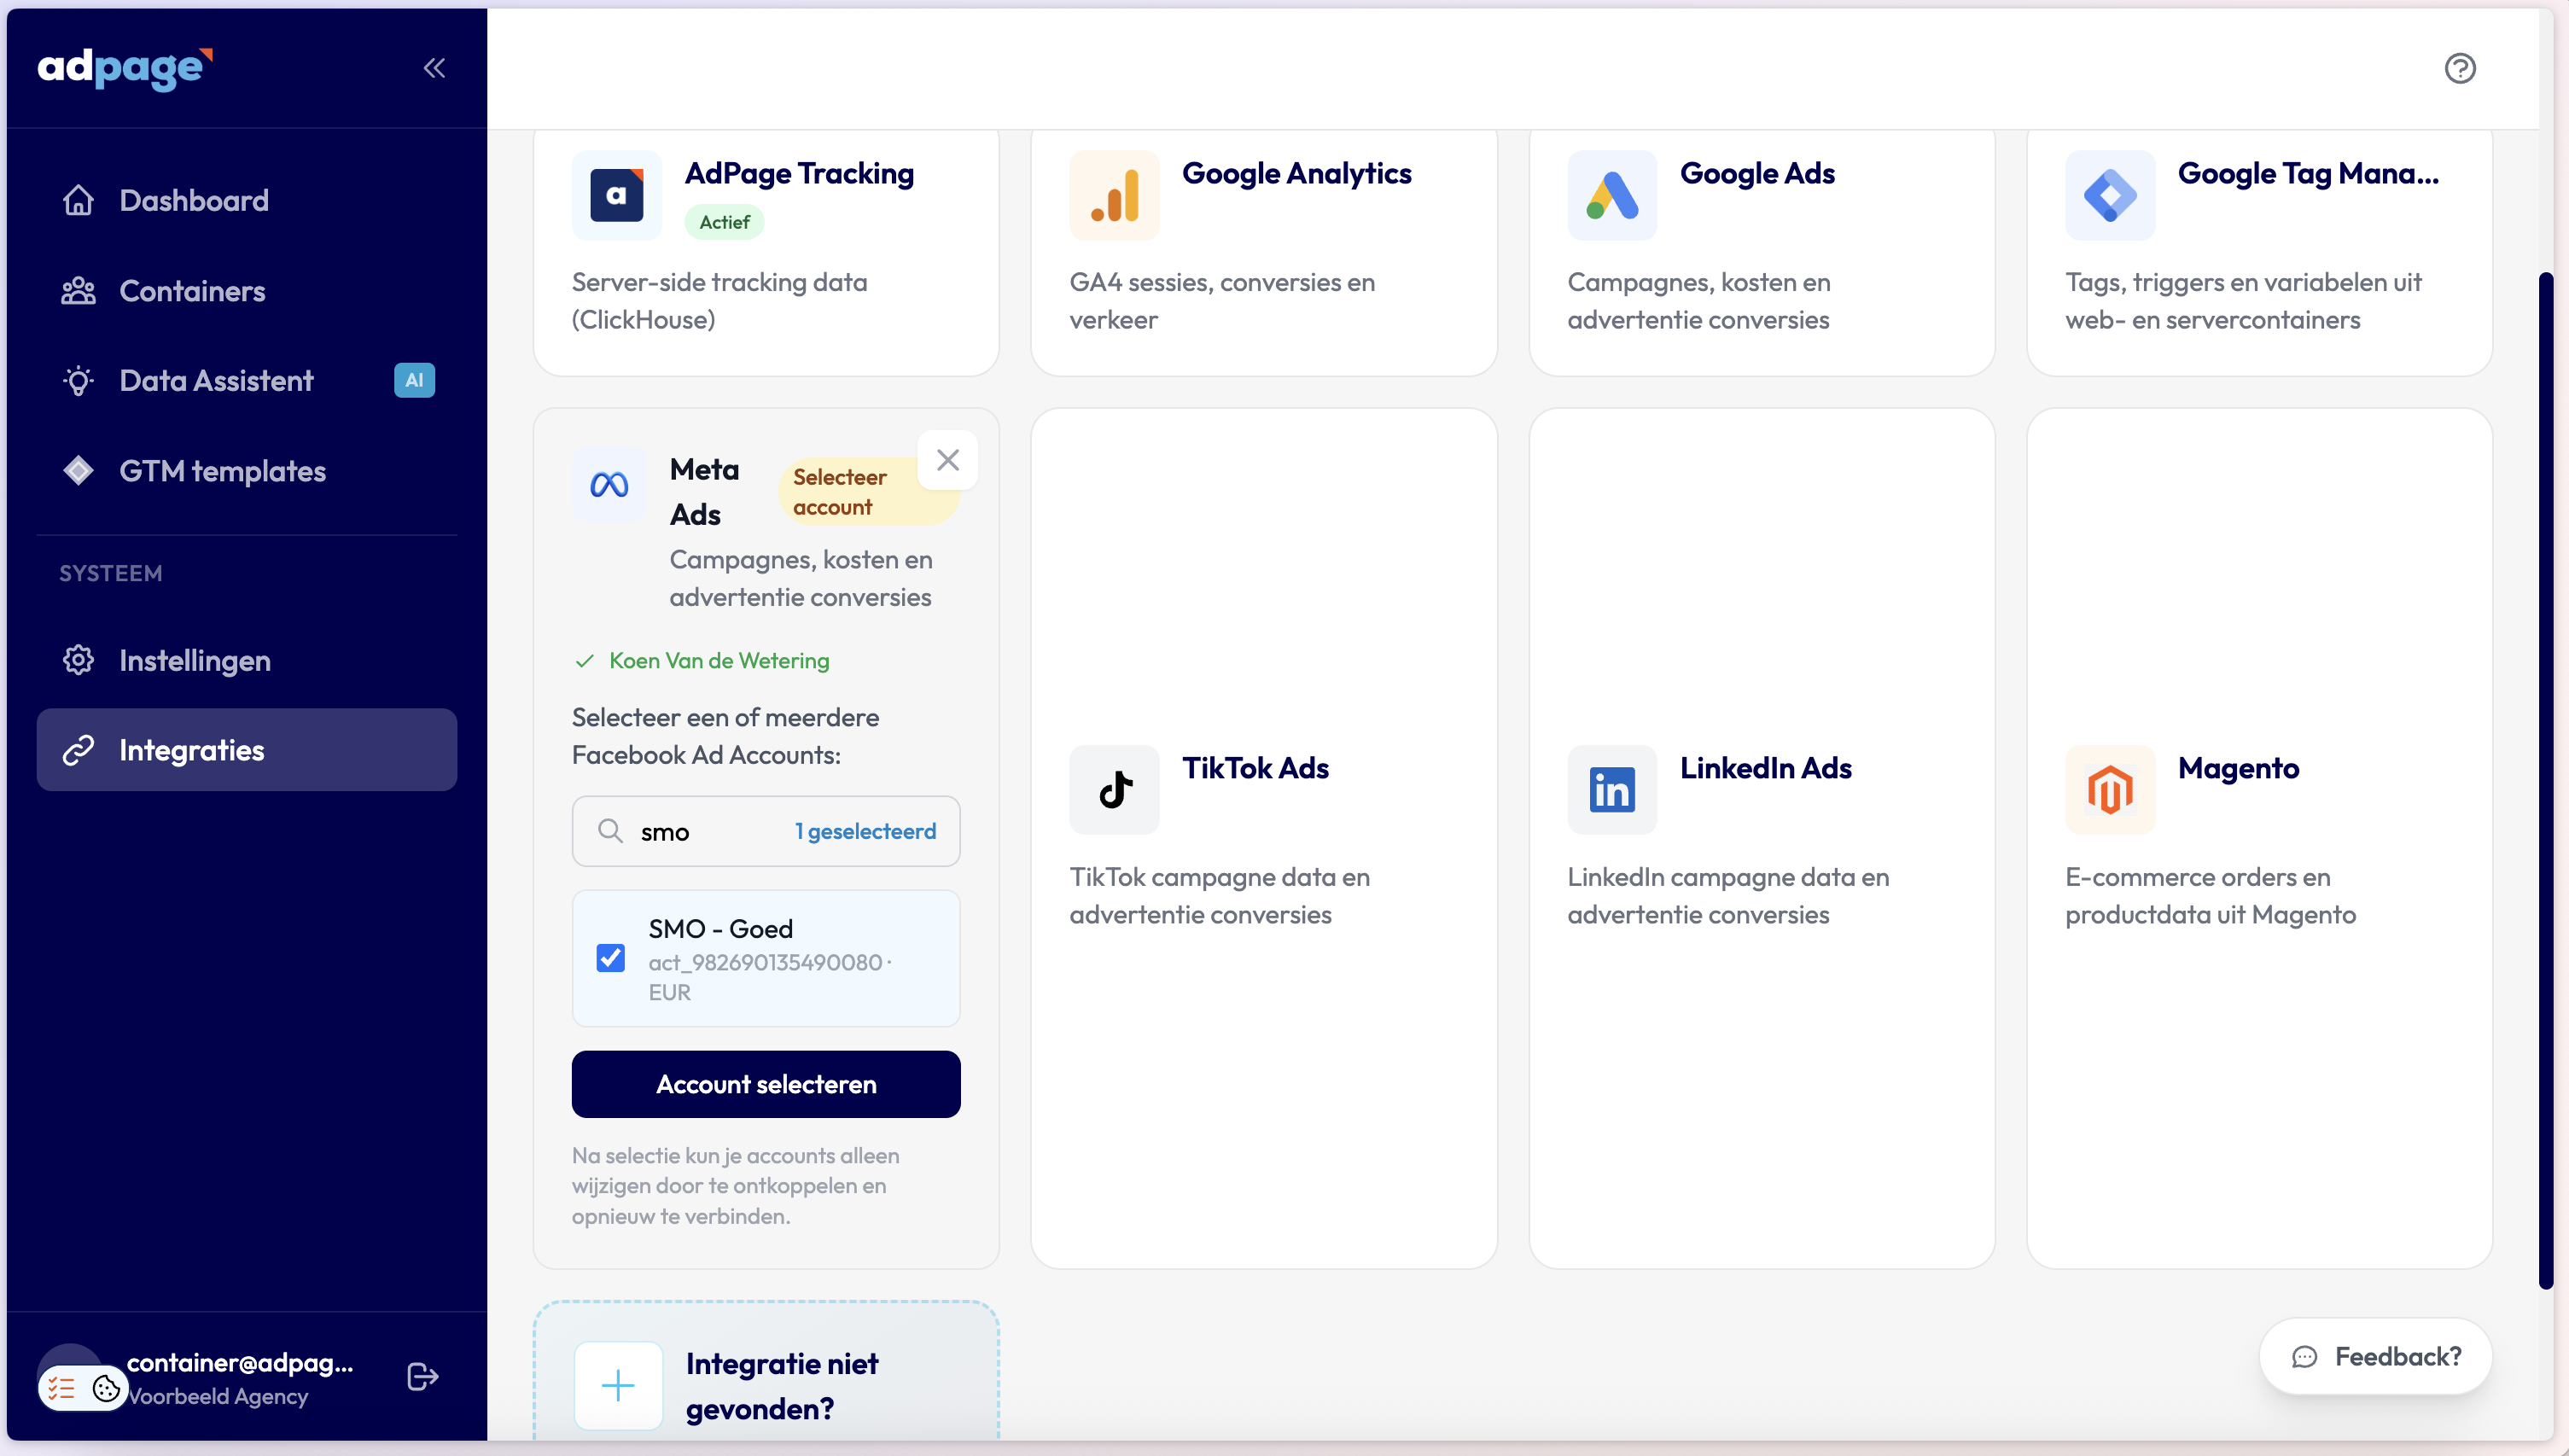Viewport: 2569px width, 1456px height.
Task: Collapse the sidebar with double-chevron icon
Action: [434, 68]
